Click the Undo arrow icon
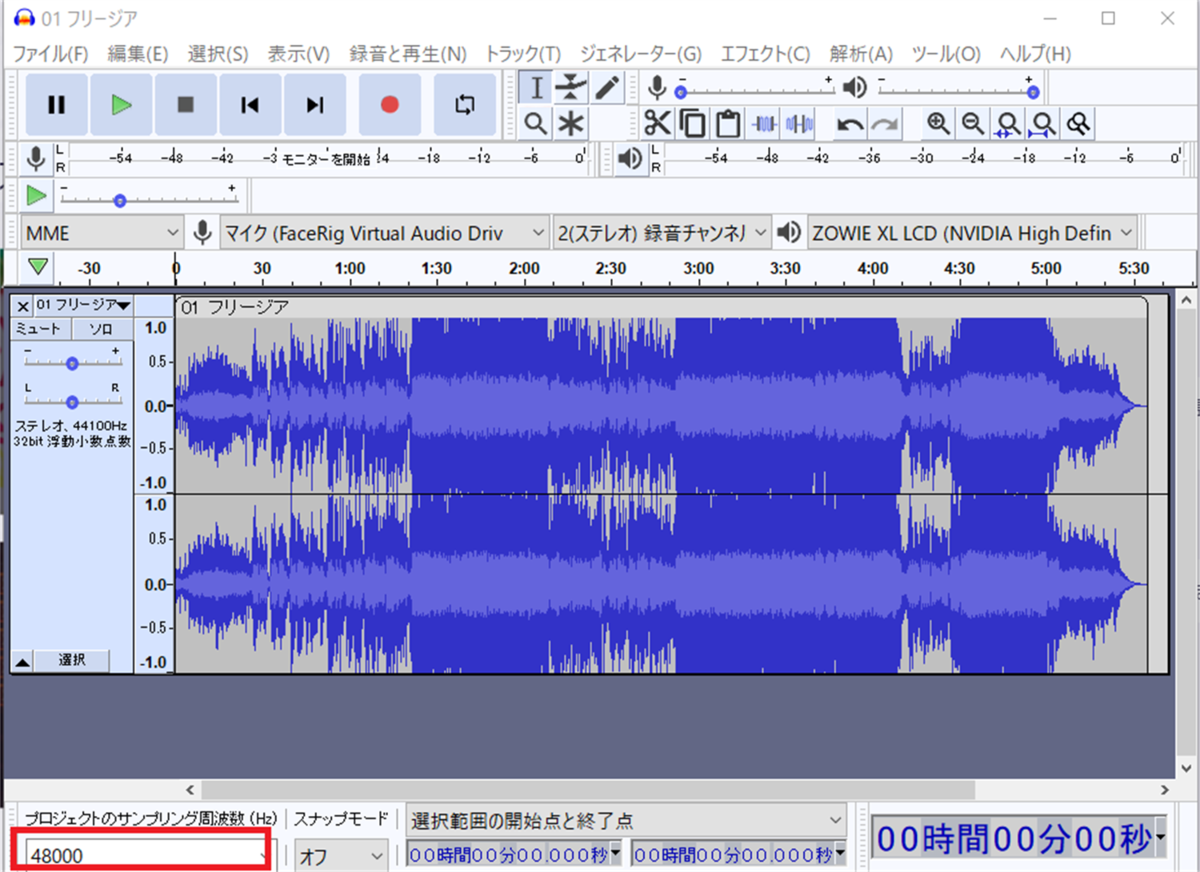 (850, 124)
